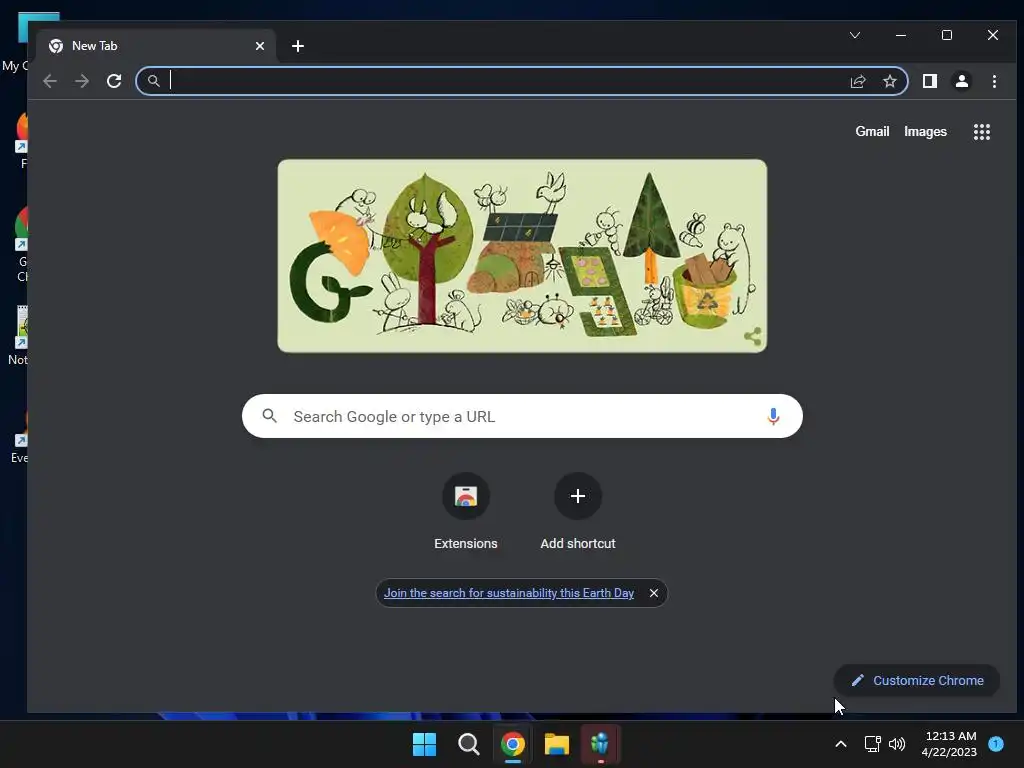Click the taskbar app with people icon
The height and width of the screenshot is (768, 1024).
(x=600, y=744)
